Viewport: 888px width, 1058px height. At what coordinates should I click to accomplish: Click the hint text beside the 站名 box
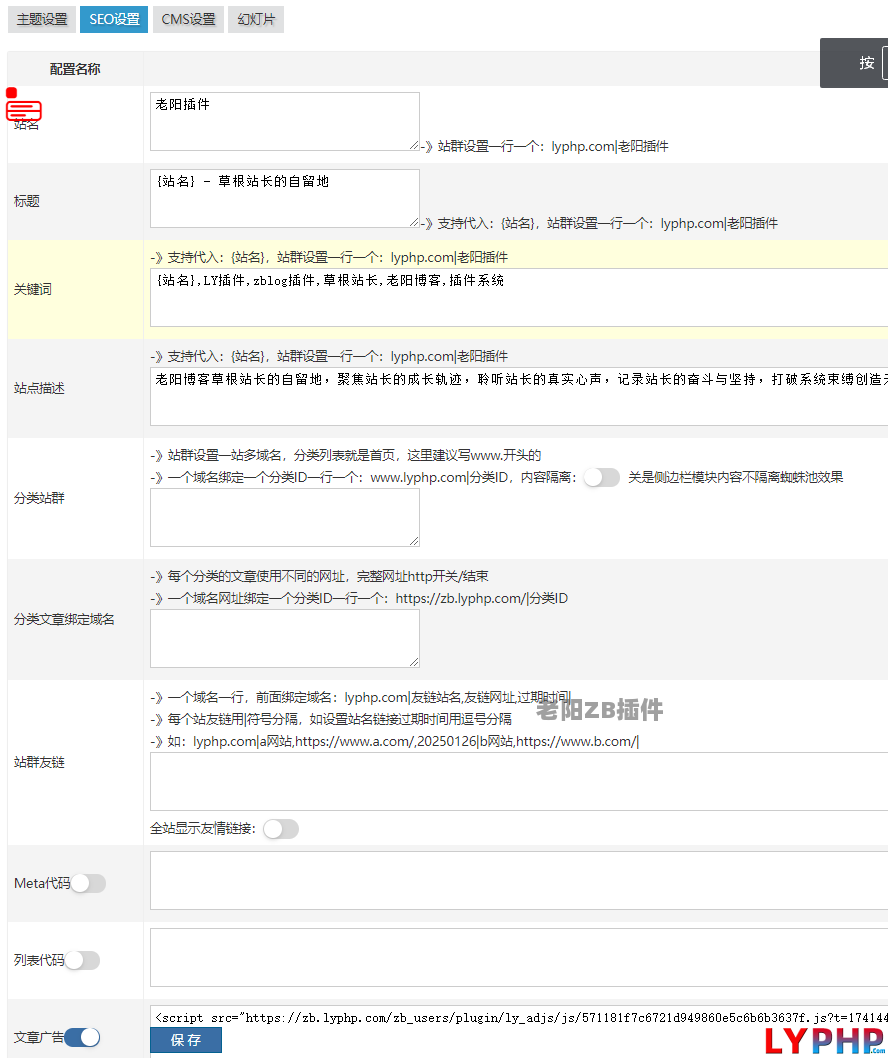point(545,146)
